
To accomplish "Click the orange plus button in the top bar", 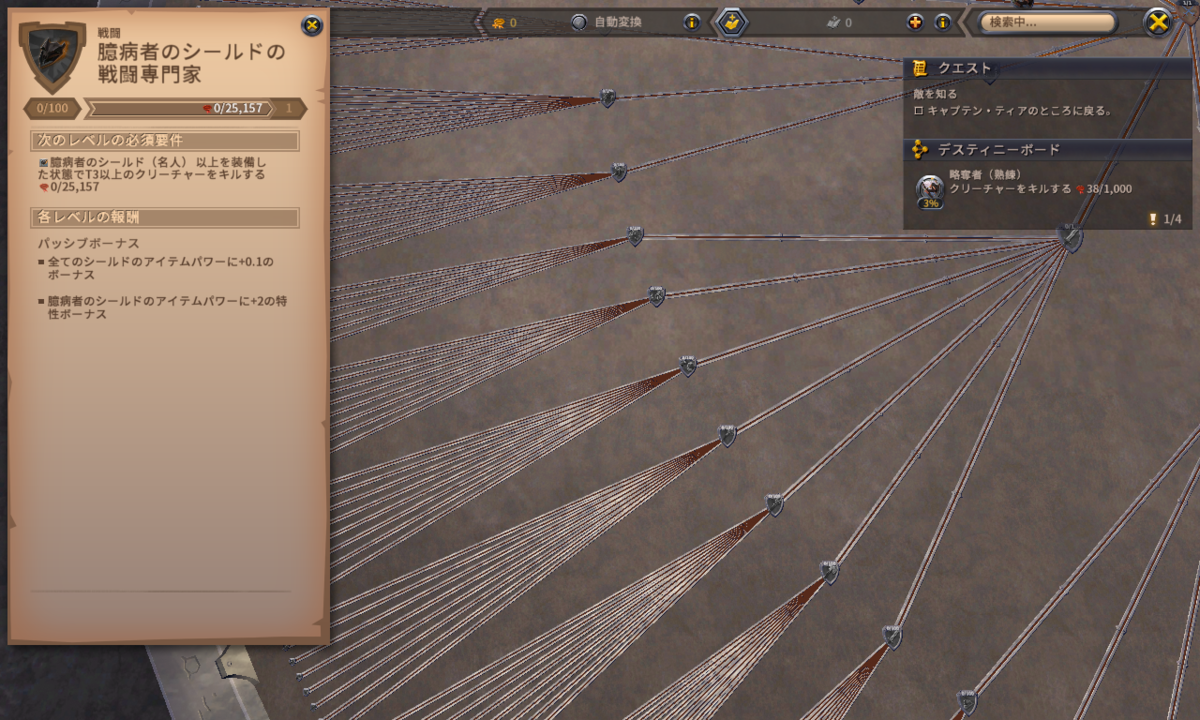I will (x=915, y=22).
